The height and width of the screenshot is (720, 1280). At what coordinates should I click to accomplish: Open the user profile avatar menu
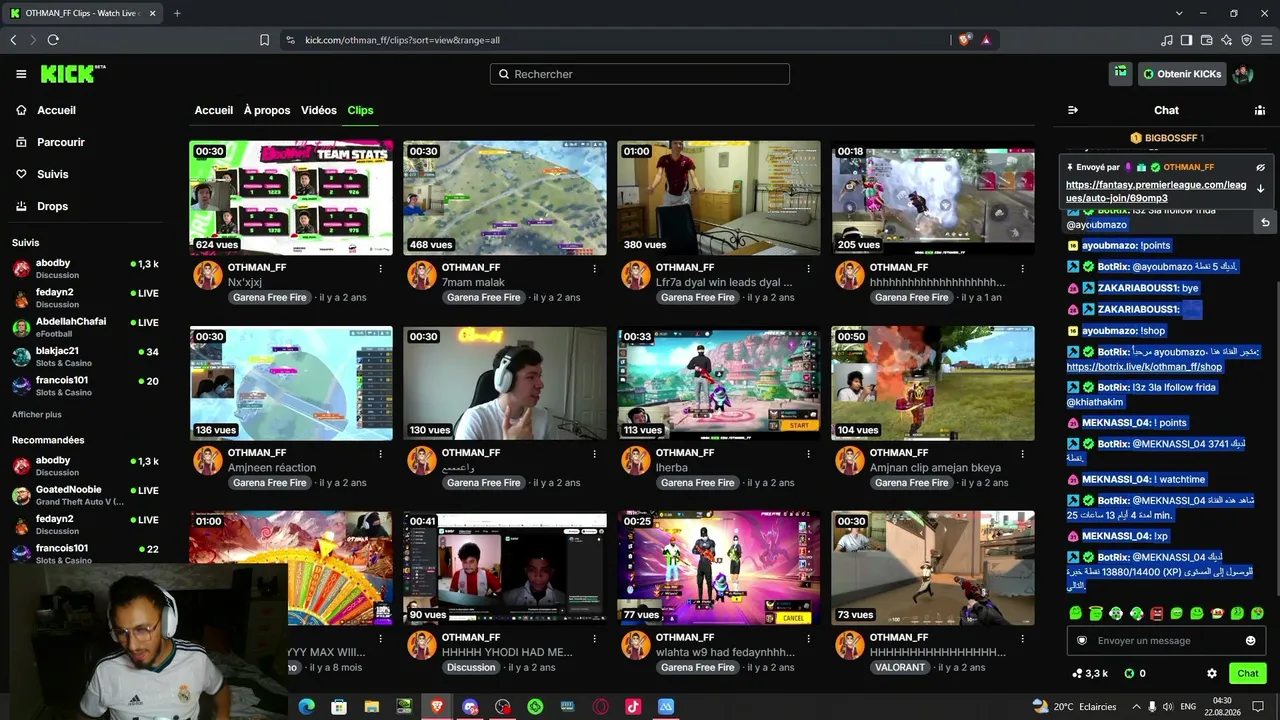point(1243,74)
